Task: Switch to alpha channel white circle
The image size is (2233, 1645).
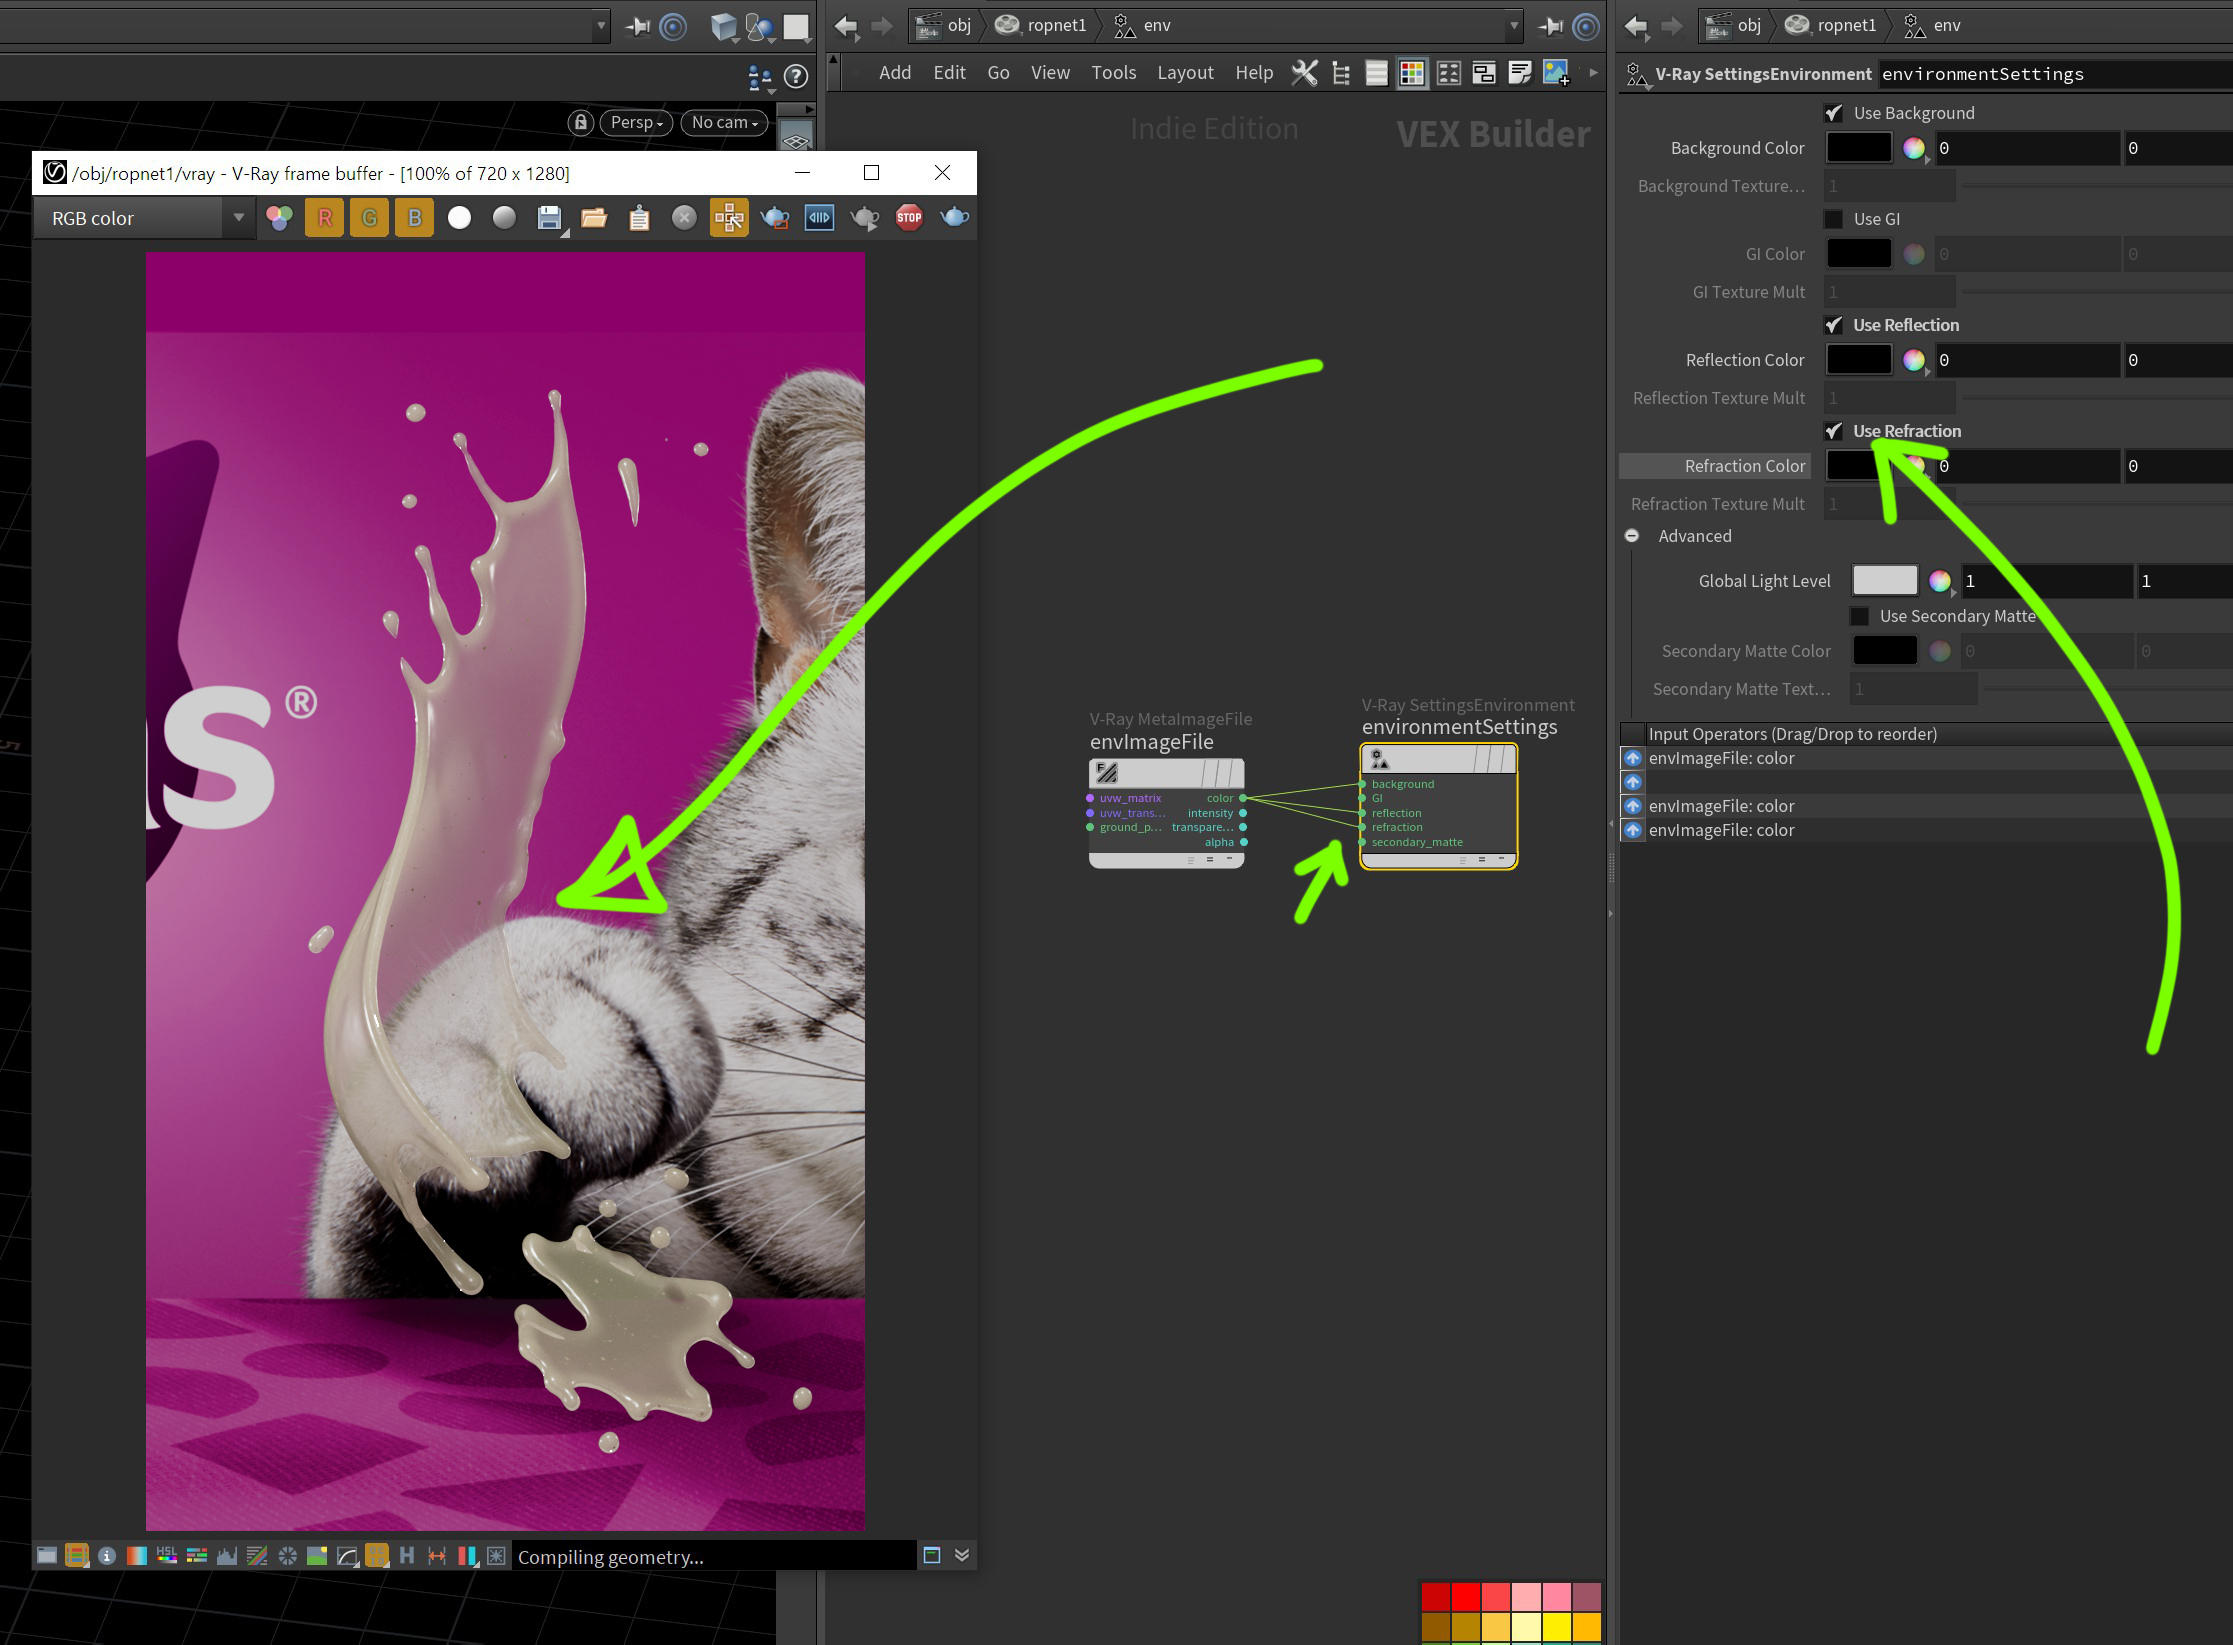Action: click(x=459, y=218)
